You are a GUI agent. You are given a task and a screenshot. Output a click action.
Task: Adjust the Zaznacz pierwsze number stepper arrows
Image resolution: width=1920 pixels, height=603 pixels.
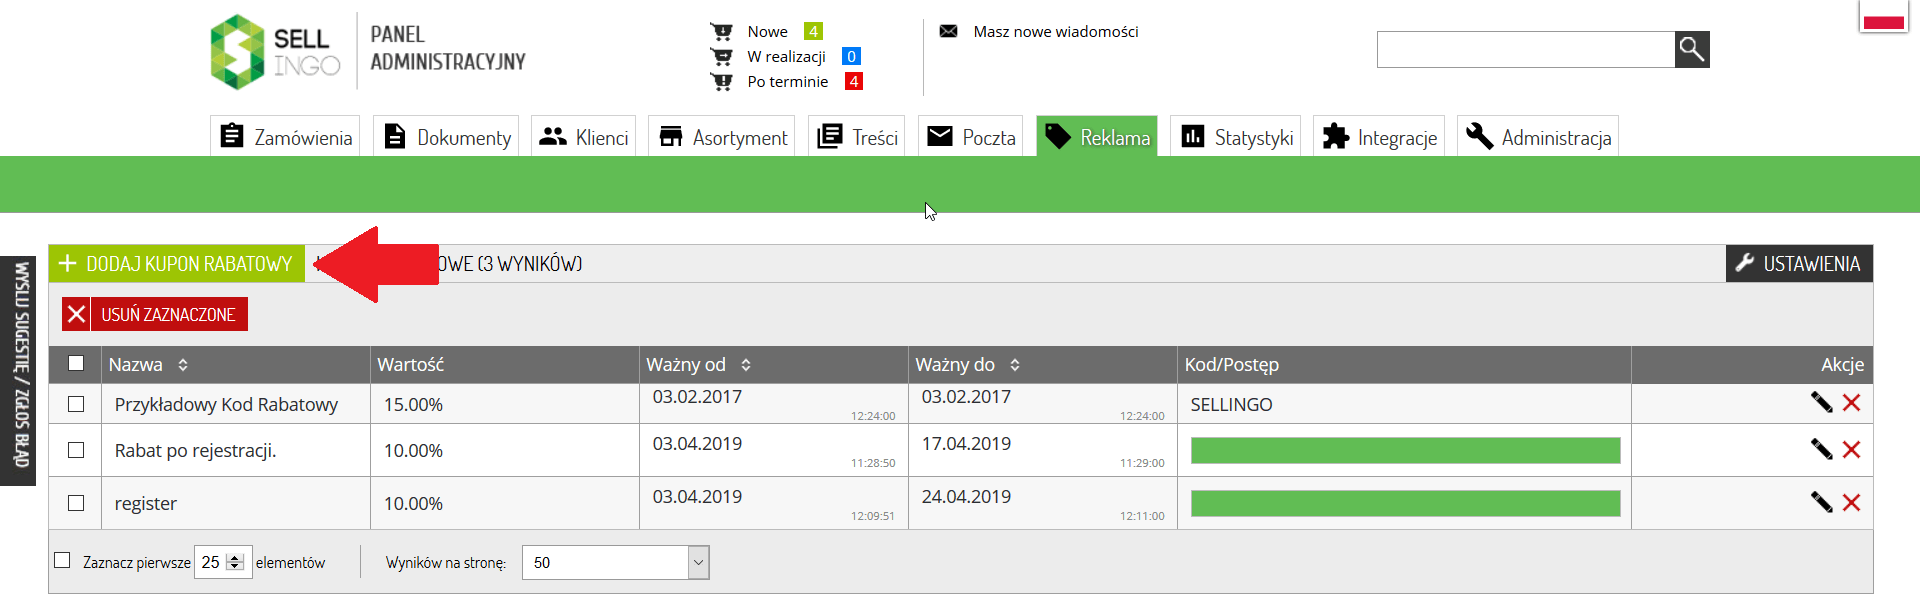pyautogui.click(x=235, y=562)
